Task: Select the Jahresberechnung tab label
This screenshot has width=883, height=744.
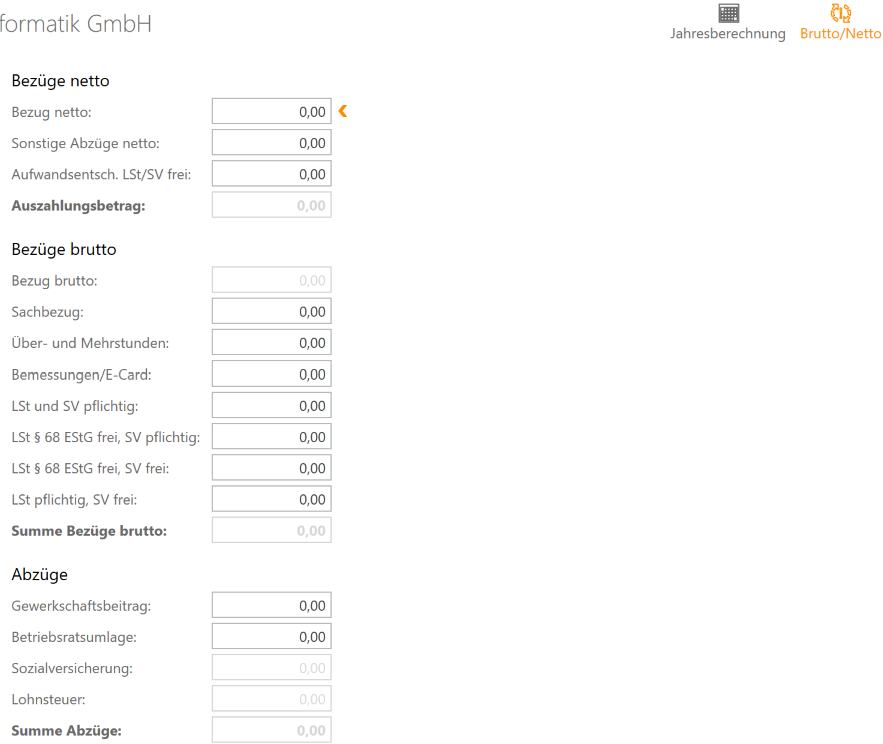Action: pos(727,34)
